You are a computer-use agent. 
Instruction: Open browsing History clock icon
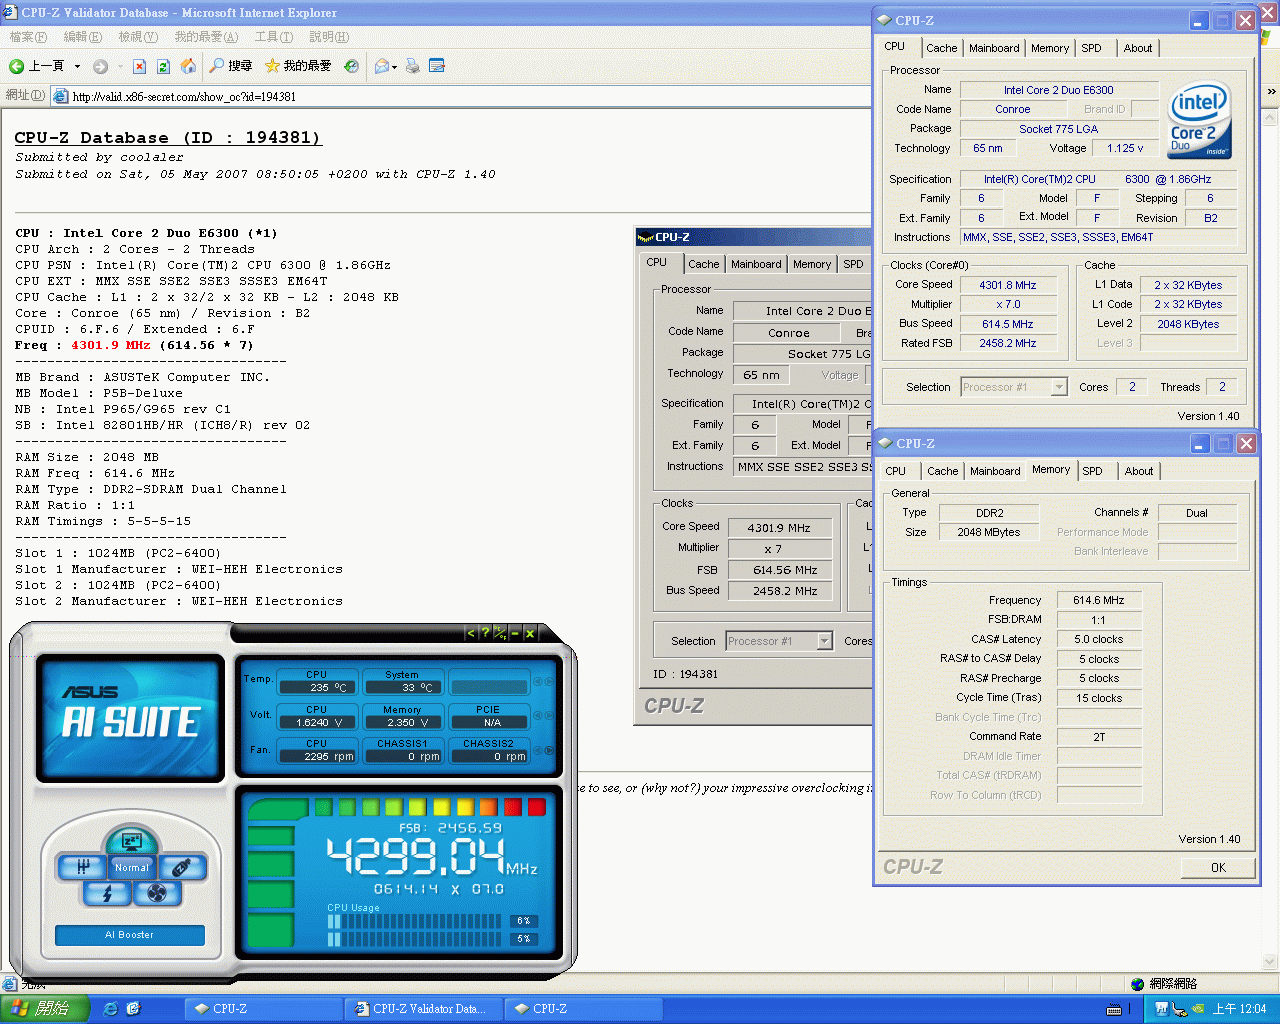coord(351,67)
